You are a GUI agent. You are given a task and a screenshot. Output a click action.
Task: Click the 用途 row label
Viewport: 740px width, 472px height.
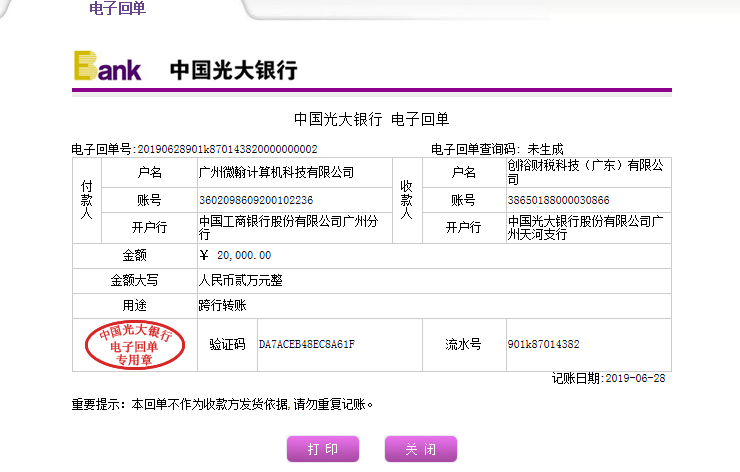pyautogui.click(x=135, y=305)
